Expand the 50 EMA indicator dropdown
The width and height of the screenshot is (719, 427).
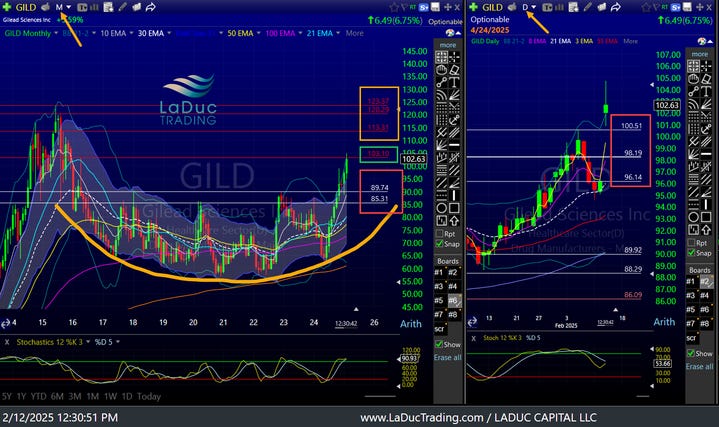[259, 33]
